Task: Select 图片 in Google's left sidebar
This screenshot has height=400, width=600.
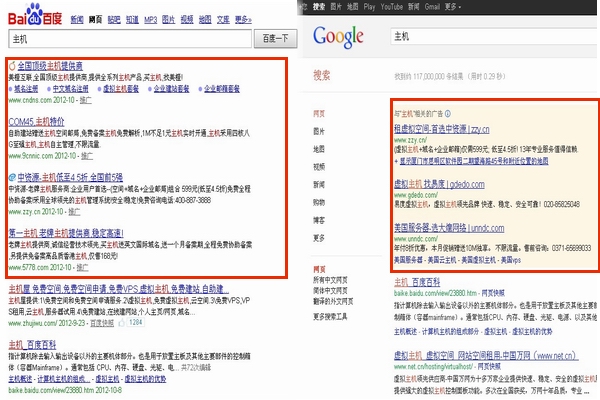Action: (x=320, y=131)
